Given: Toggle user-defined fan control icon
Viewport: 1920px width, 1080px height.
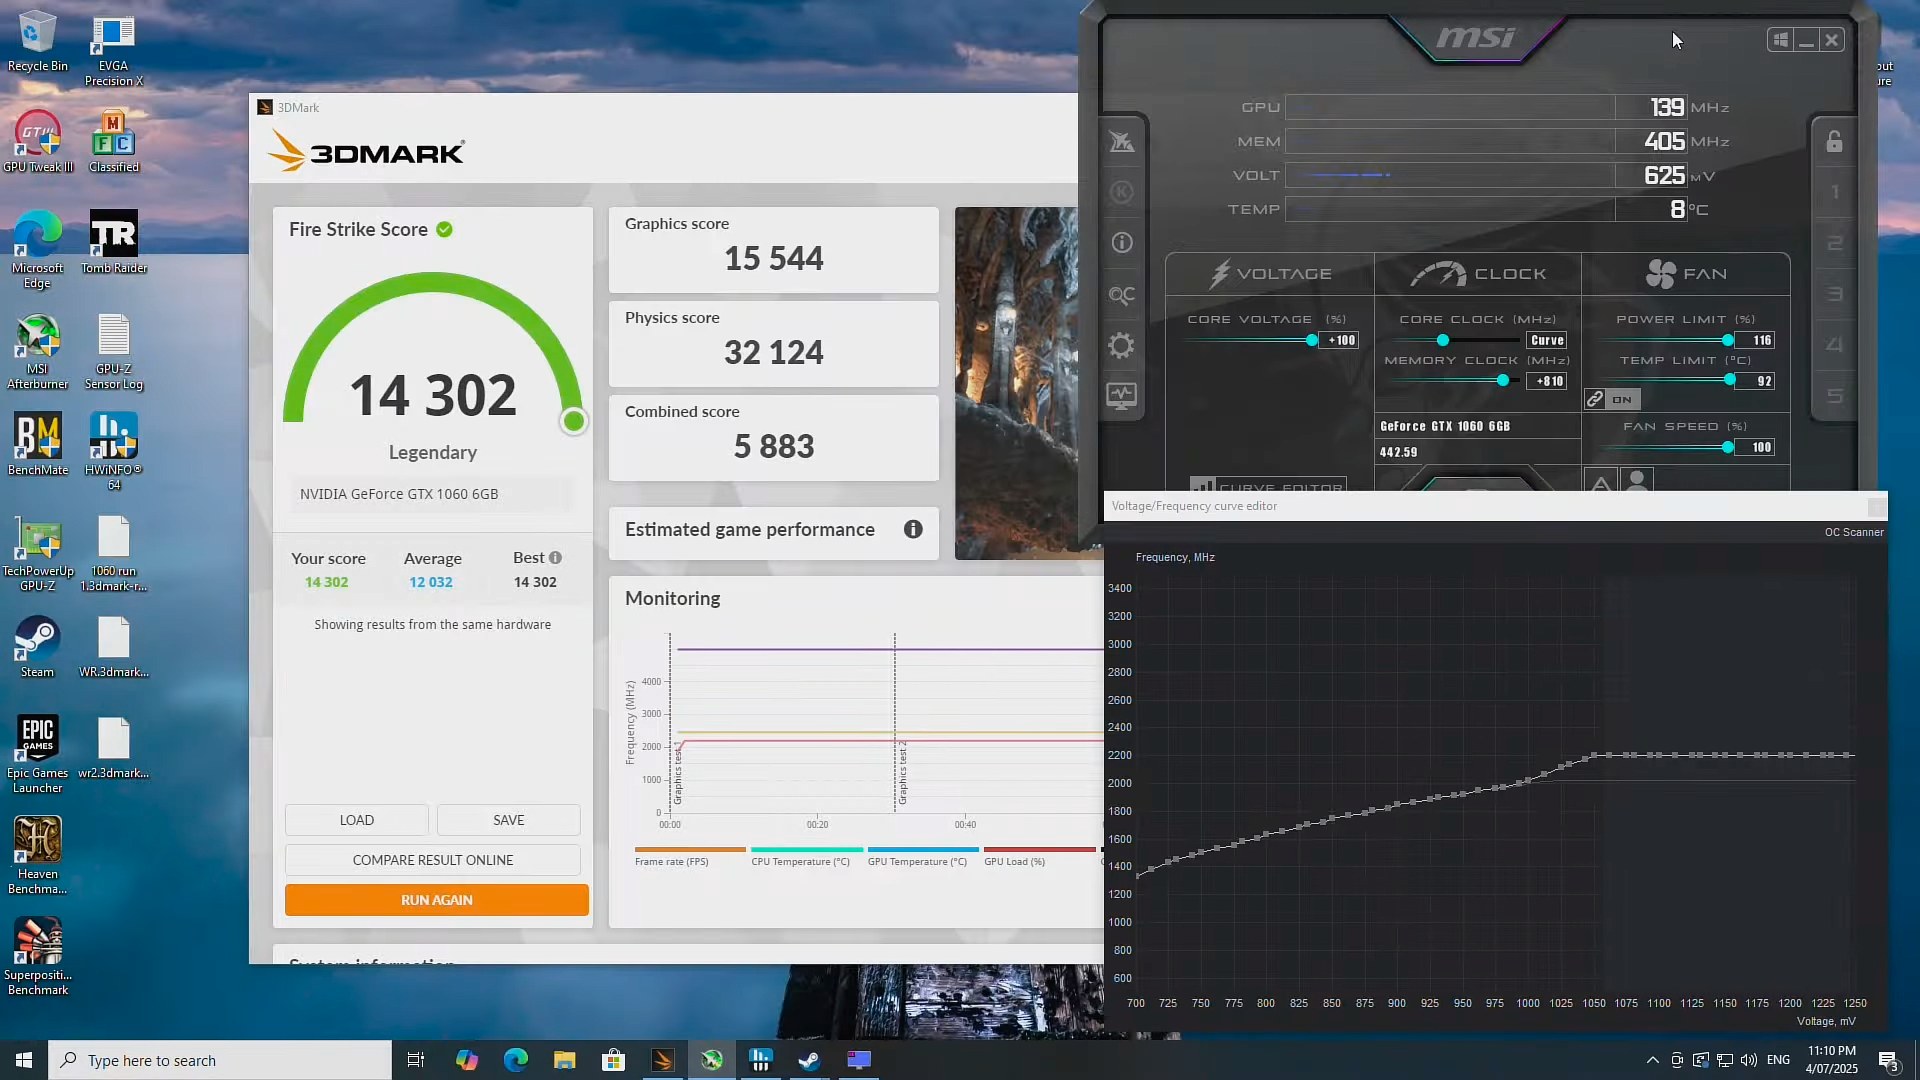Looking at the screenshot, I should 1637,482.
